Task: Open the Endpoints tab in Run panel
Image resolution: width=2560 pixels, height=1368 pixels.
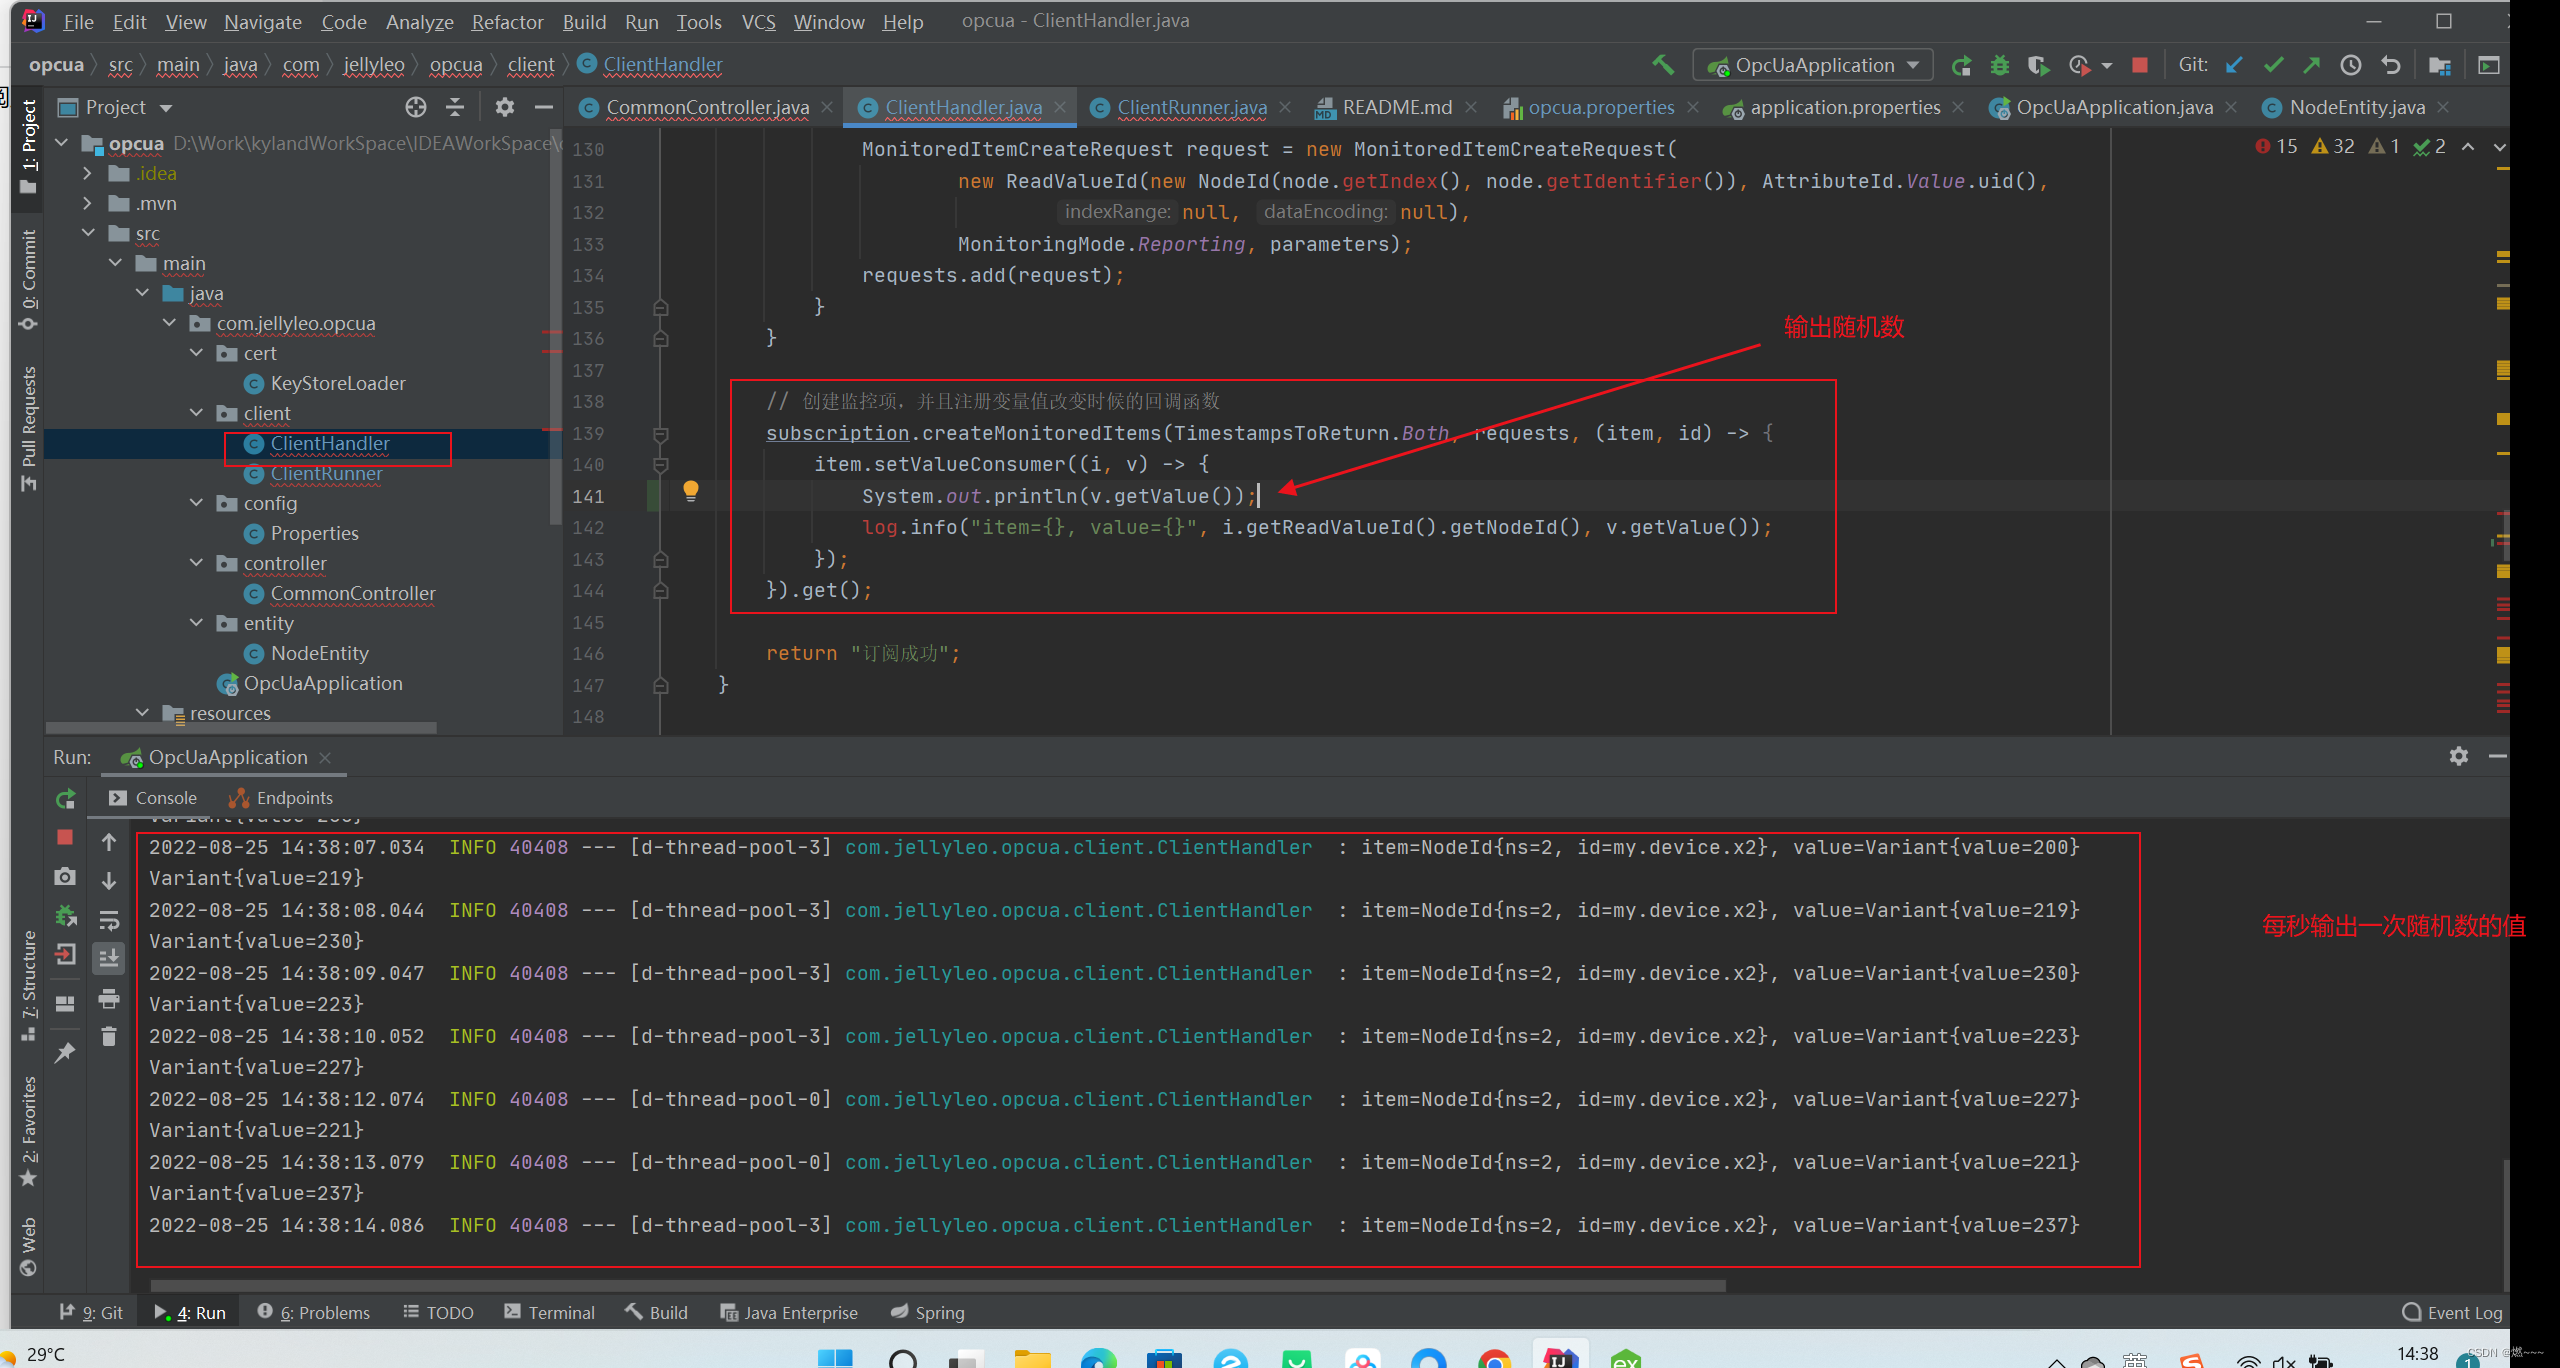Action: point(282,798)
